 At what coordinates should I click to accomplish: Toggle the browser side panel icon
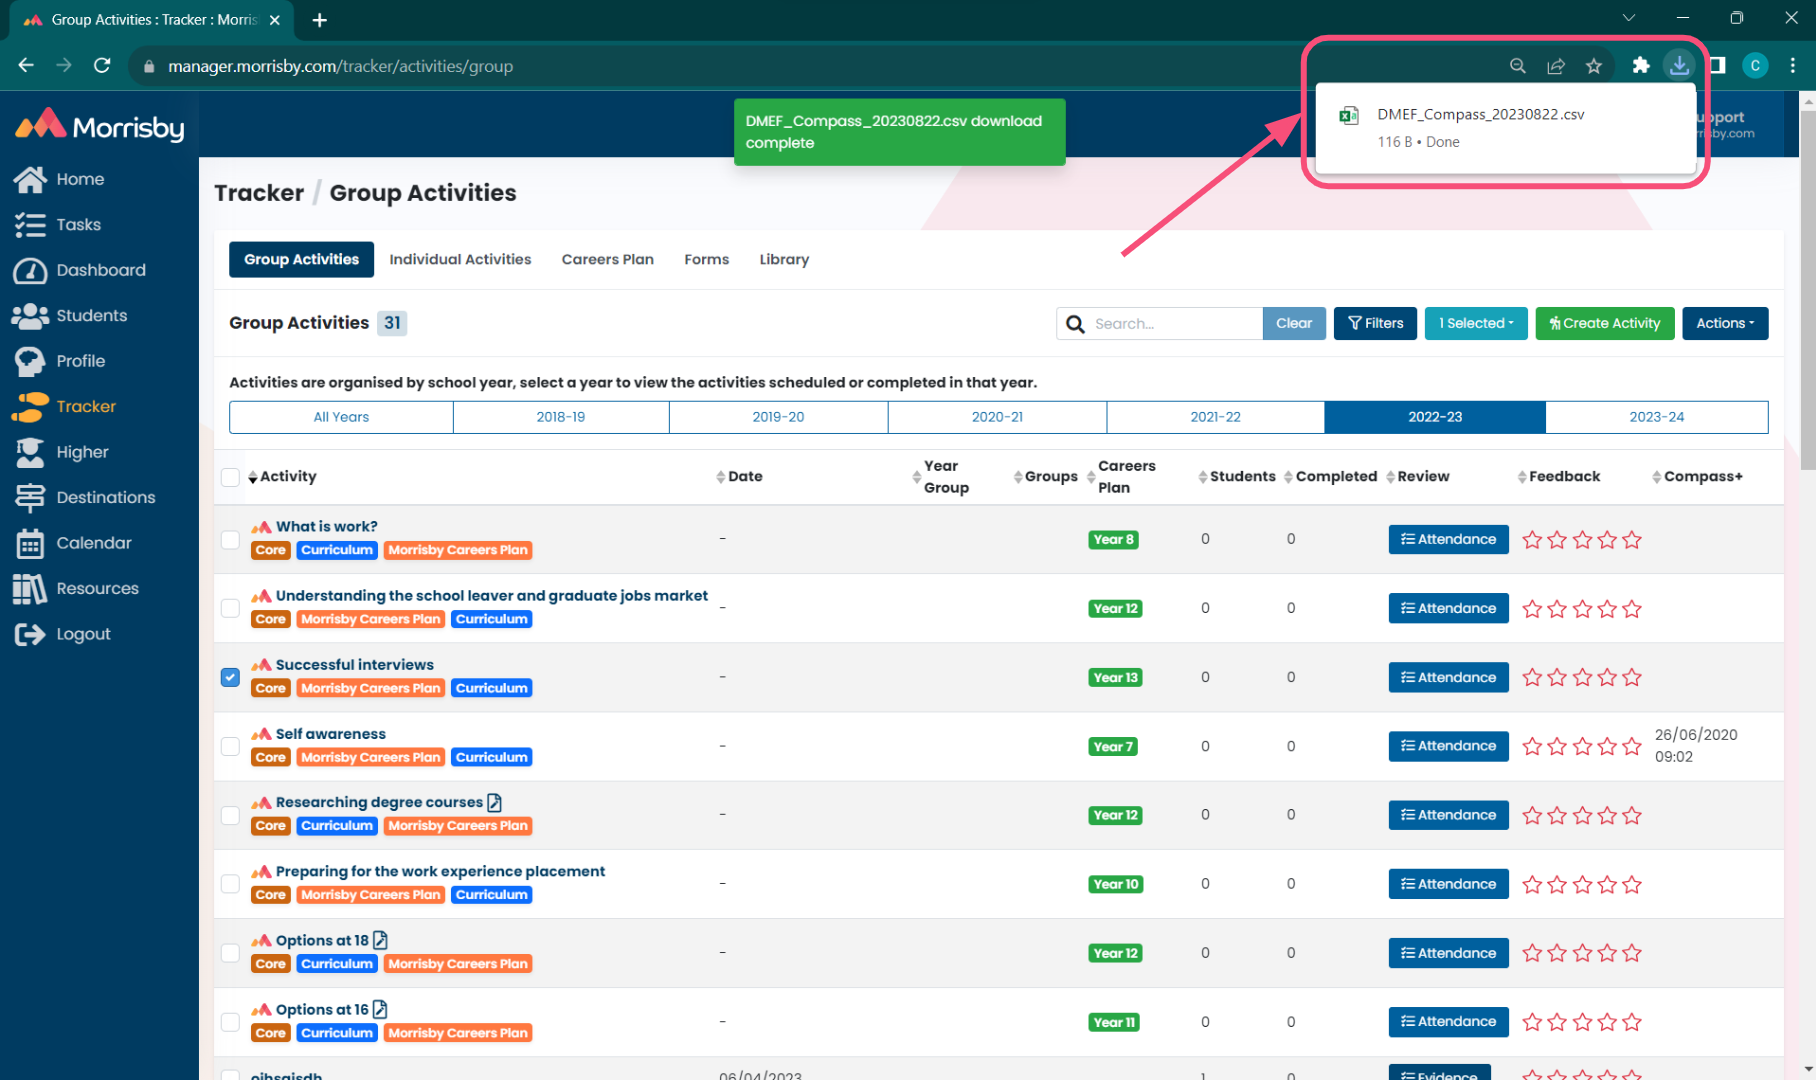[1717, 66]
